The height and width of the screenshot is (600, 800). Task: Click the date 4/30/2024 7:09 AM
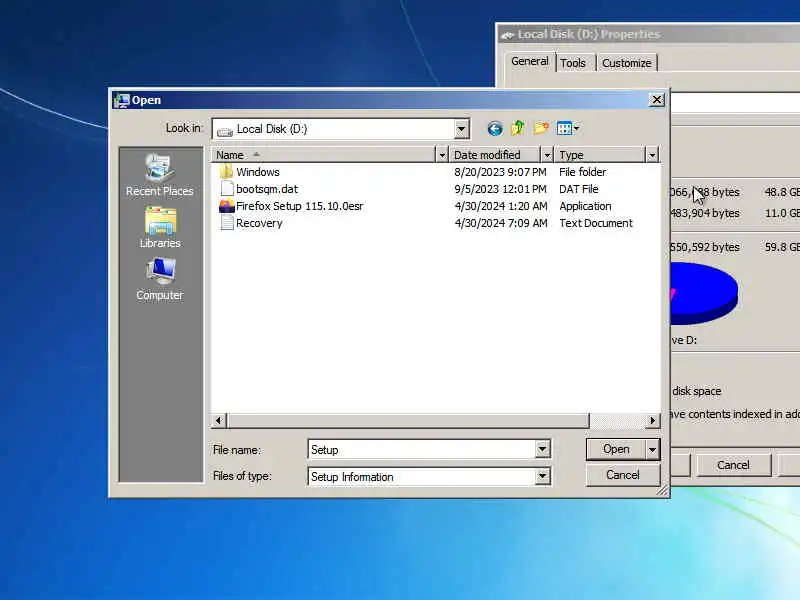pos(501,223)
